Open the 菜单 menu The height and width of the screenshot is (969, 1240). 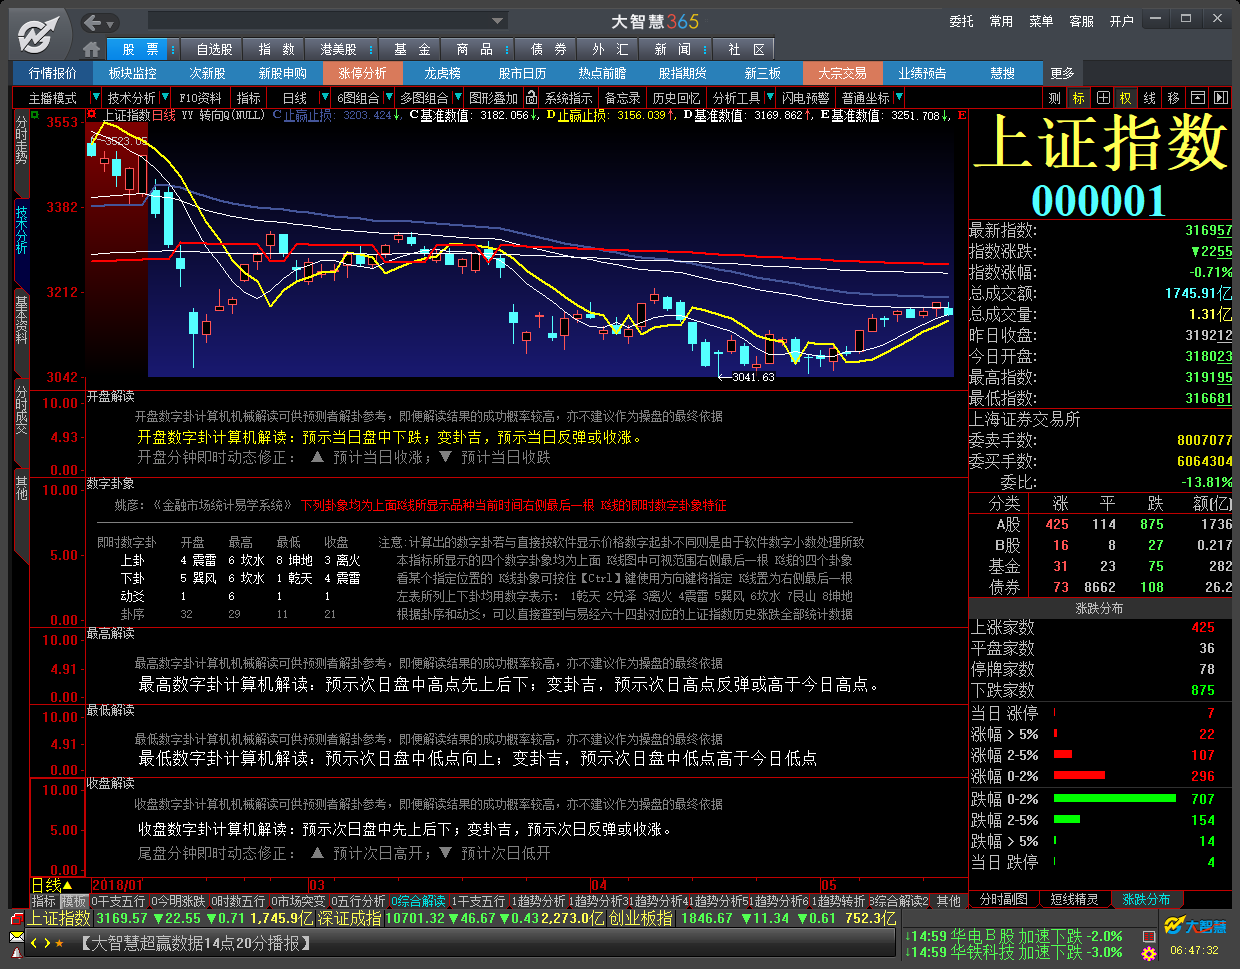[1041, 21]
